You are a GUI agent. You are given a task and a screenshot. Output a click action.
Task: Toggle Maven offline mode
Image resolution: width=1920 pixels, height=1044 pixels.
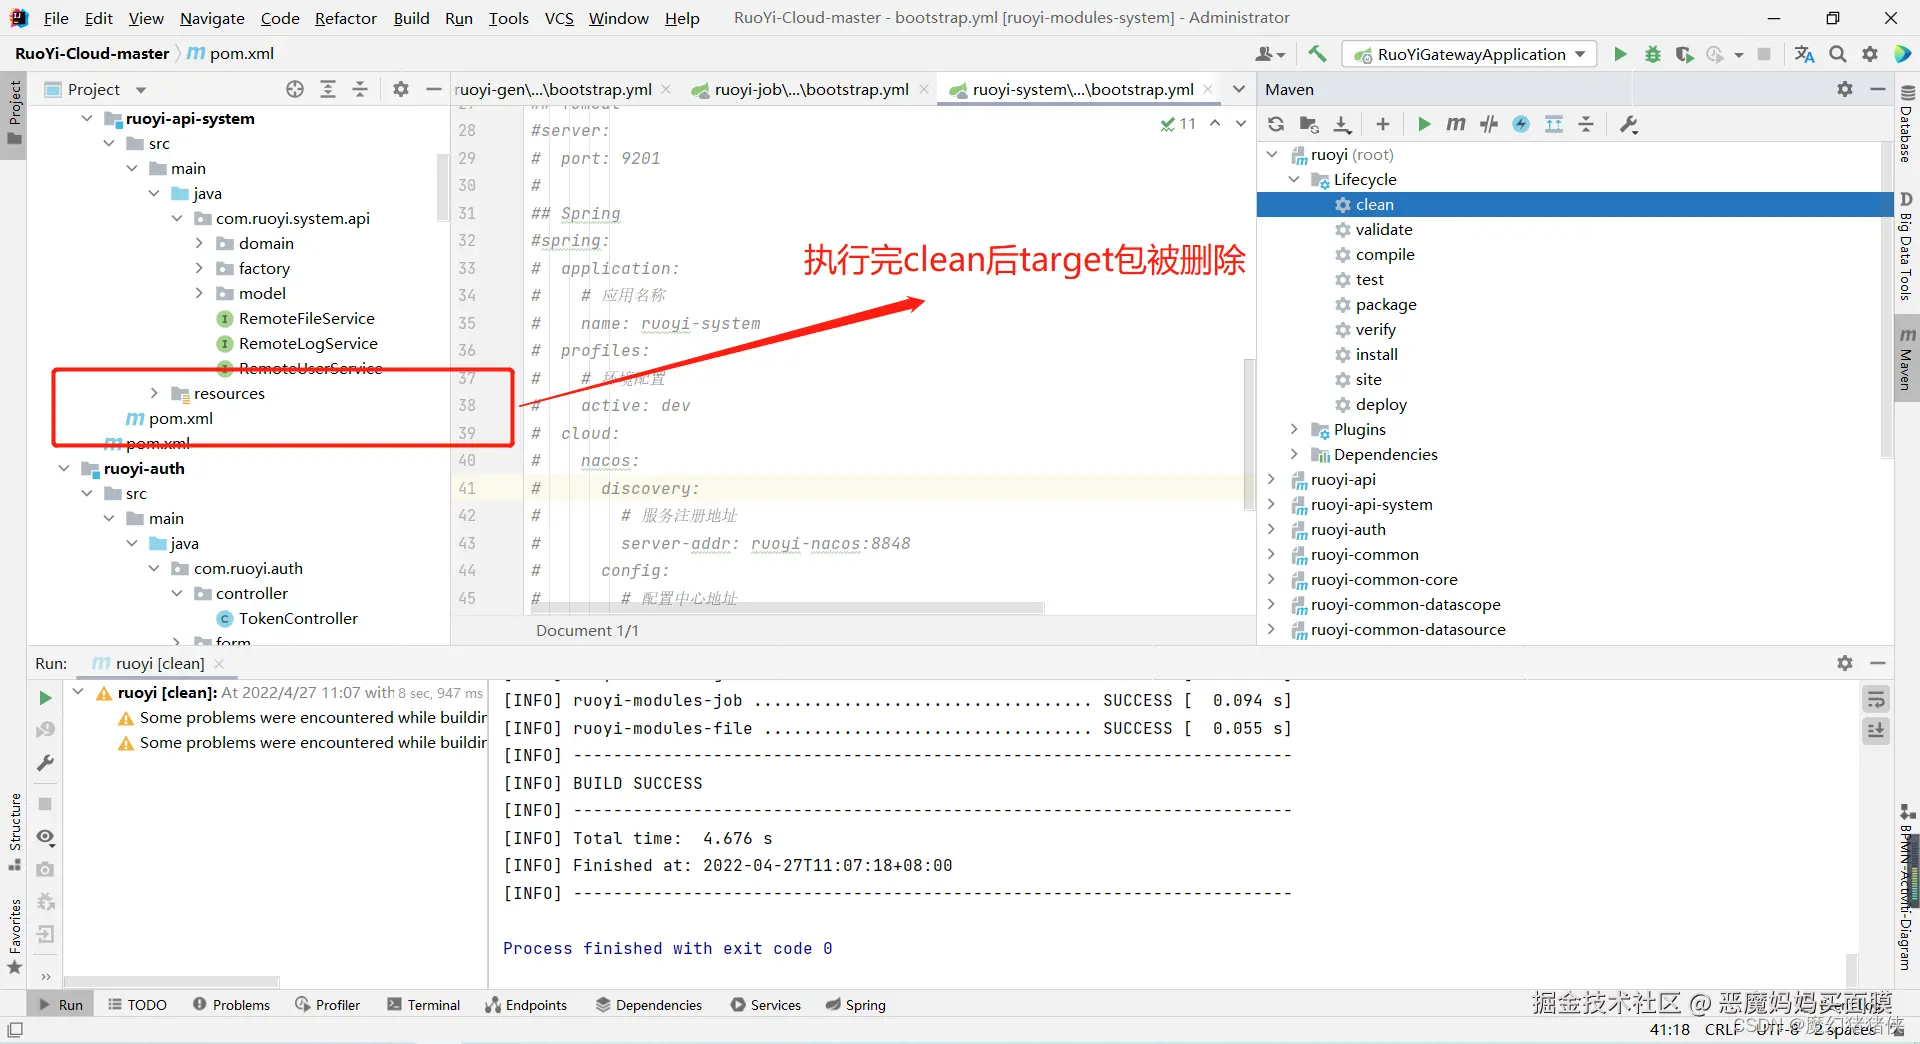click(1489, 124)
